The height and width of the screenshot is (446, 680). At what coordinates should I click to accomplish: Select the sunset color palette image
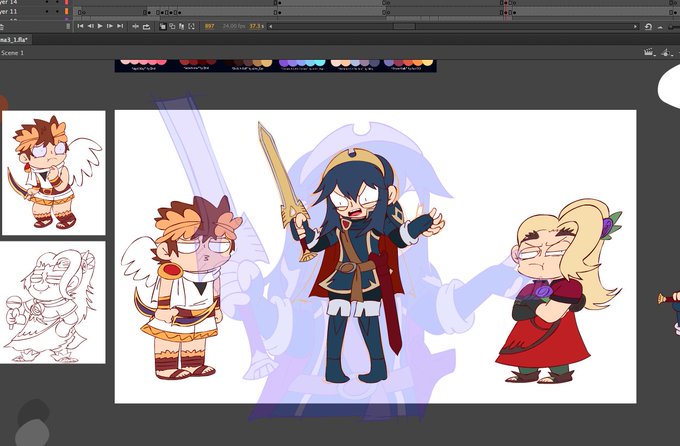coord(408,65)
